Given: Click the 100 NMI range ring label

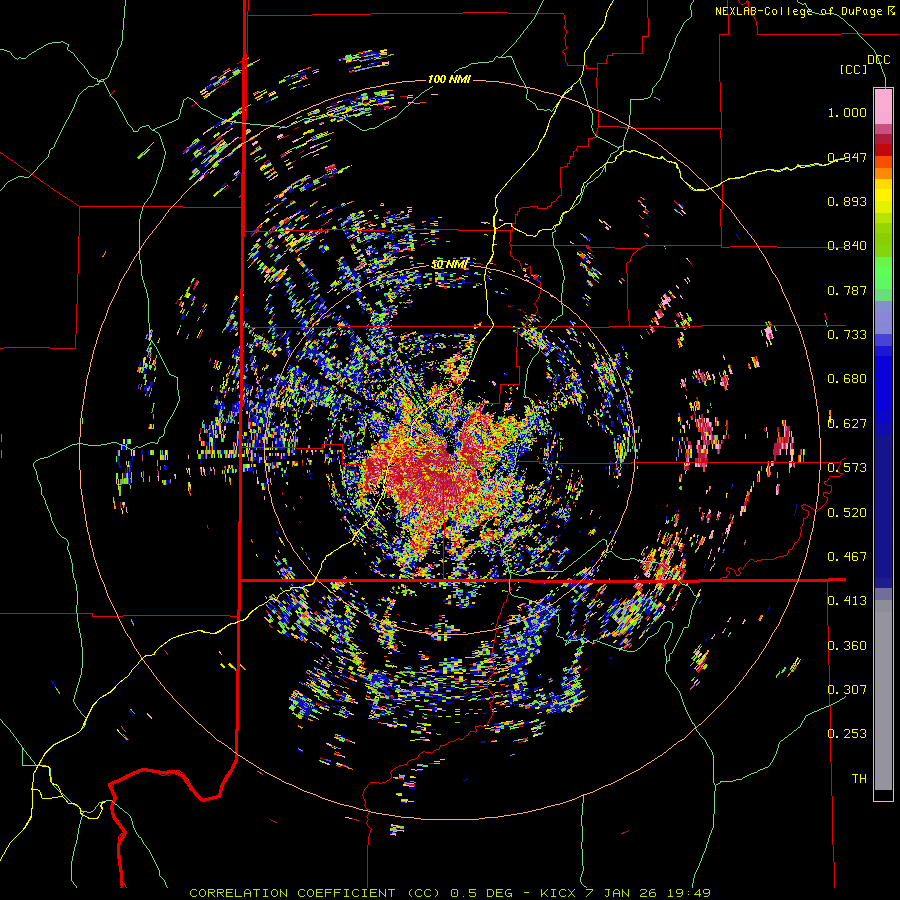Looking at the screenshot, I should [x=449, y=79].
